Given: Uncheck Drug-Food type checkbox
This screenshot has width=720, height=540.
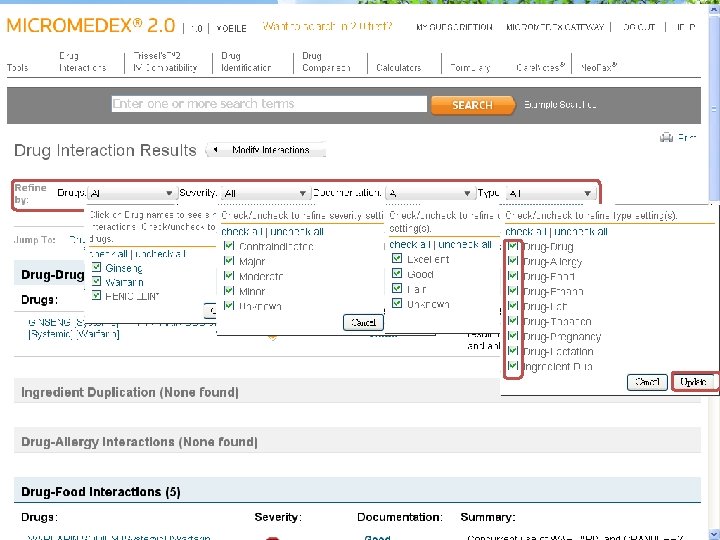Looking at the screenshot, I should pyautogui.click(x=513, y=276).
